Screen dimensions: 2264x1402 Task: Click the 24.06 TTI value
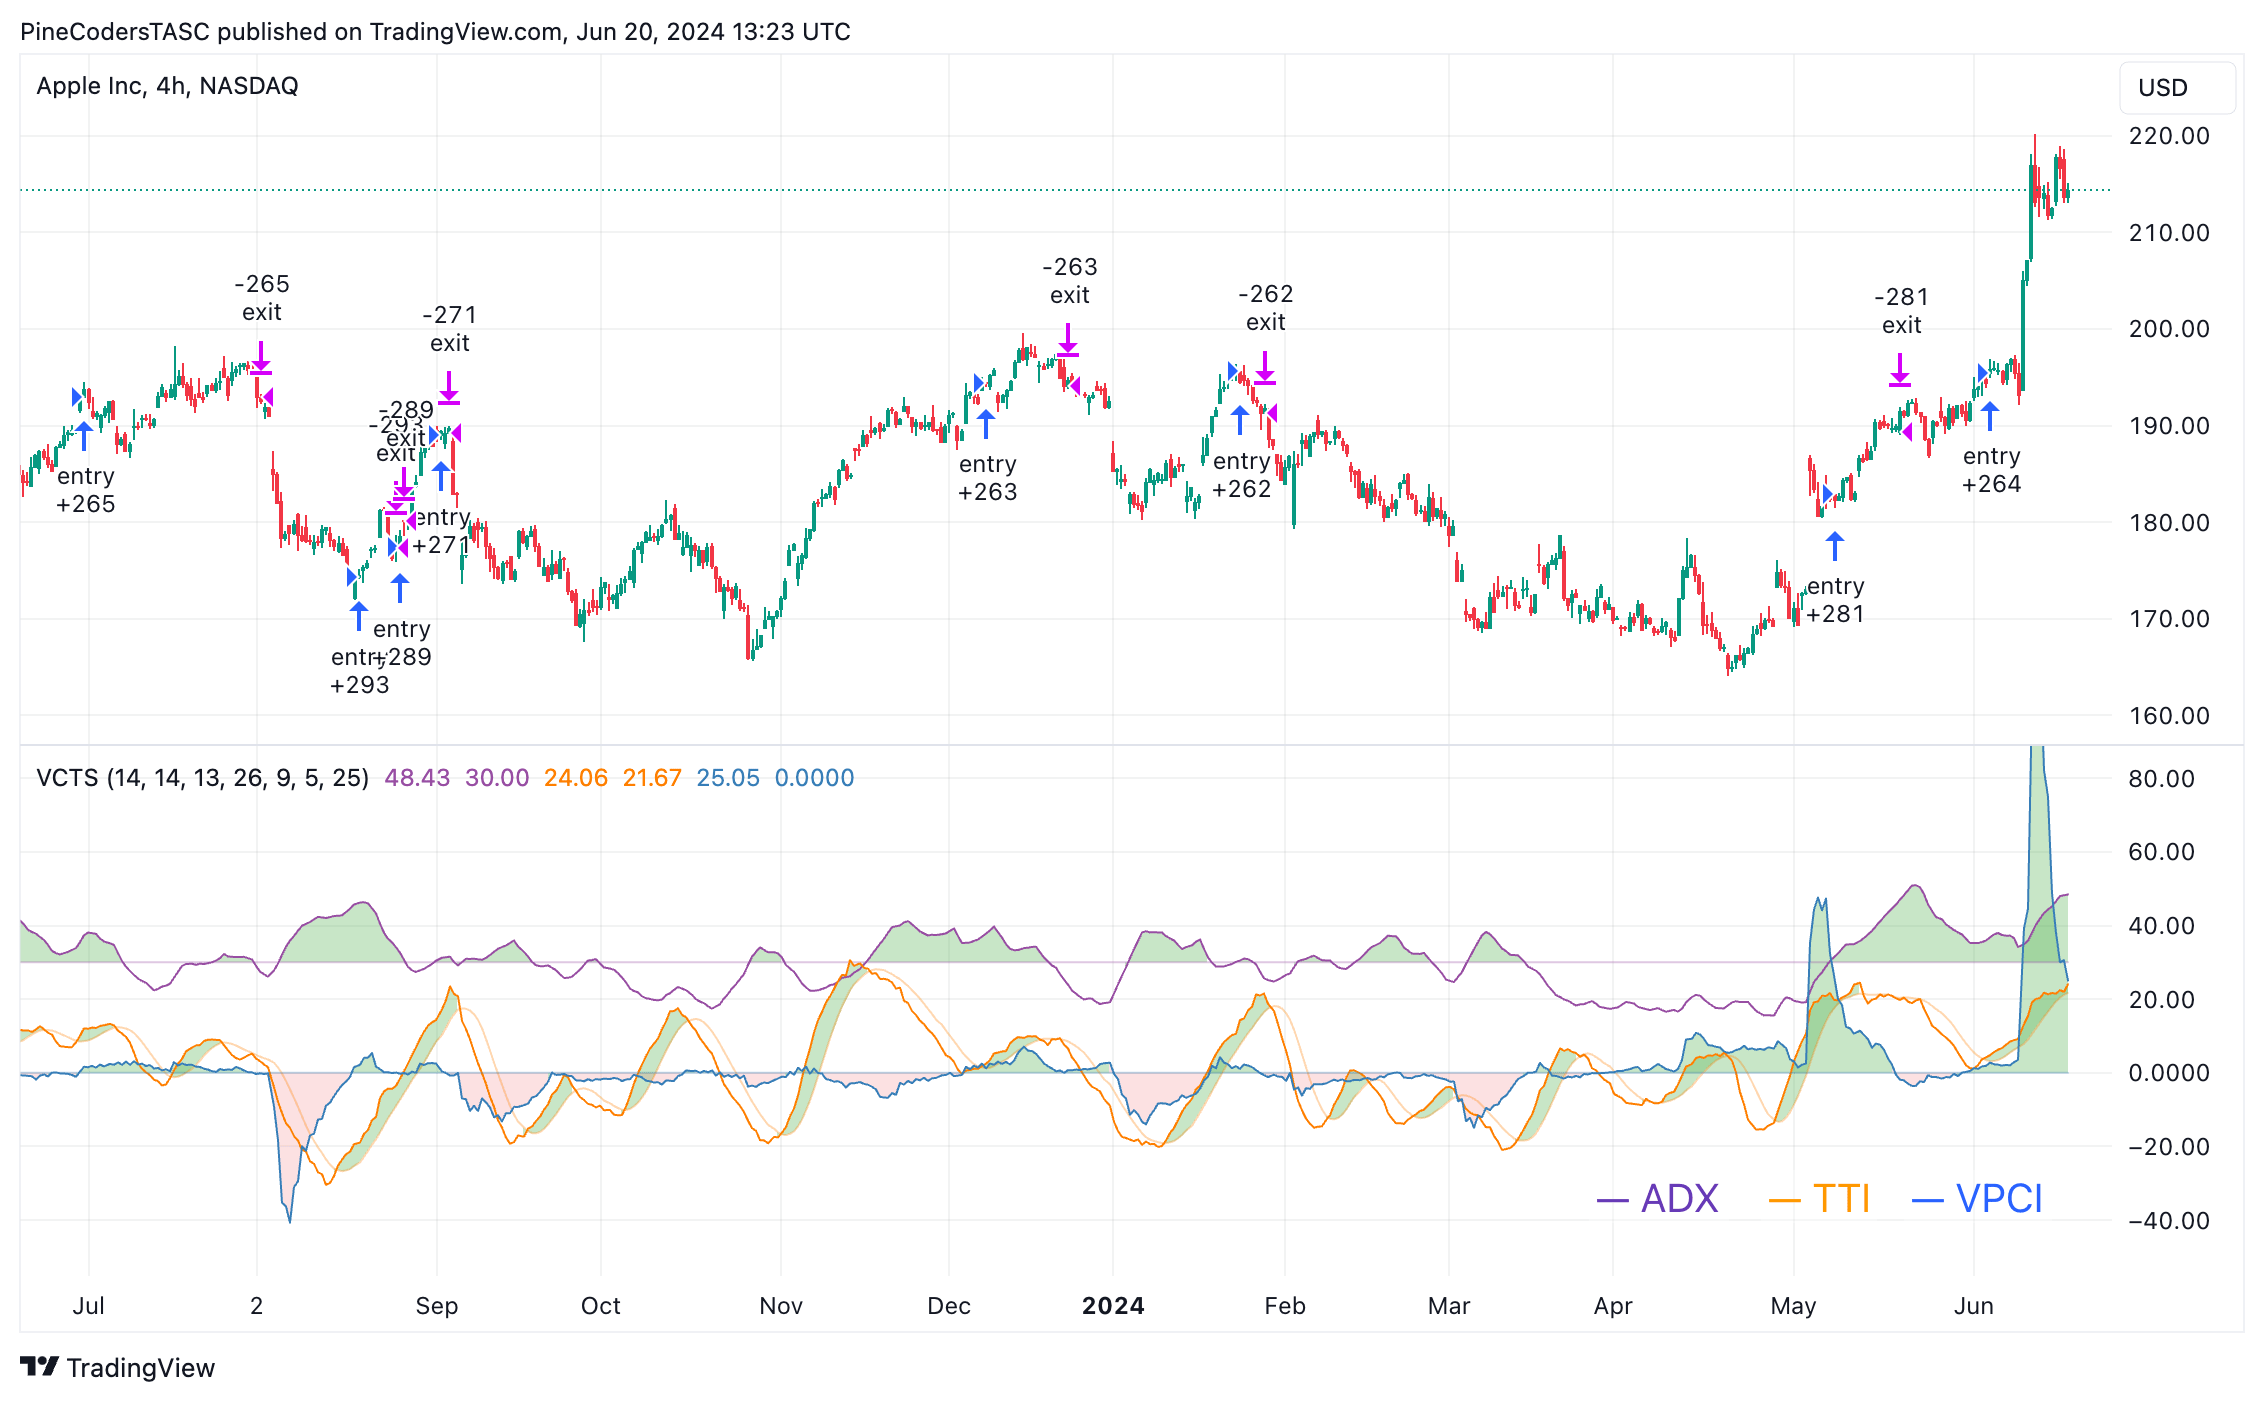coord(576,778)
